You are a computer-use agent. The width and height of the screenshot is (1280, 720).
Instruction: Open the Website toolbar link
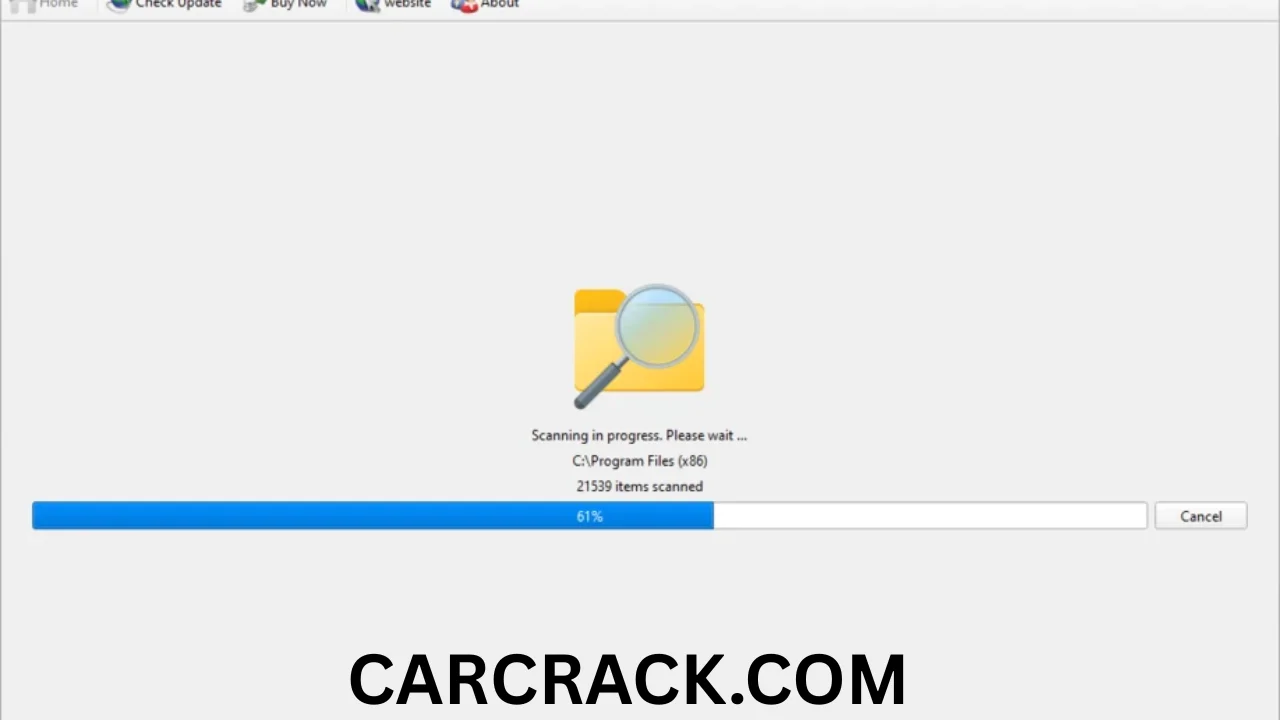(393, 4)
